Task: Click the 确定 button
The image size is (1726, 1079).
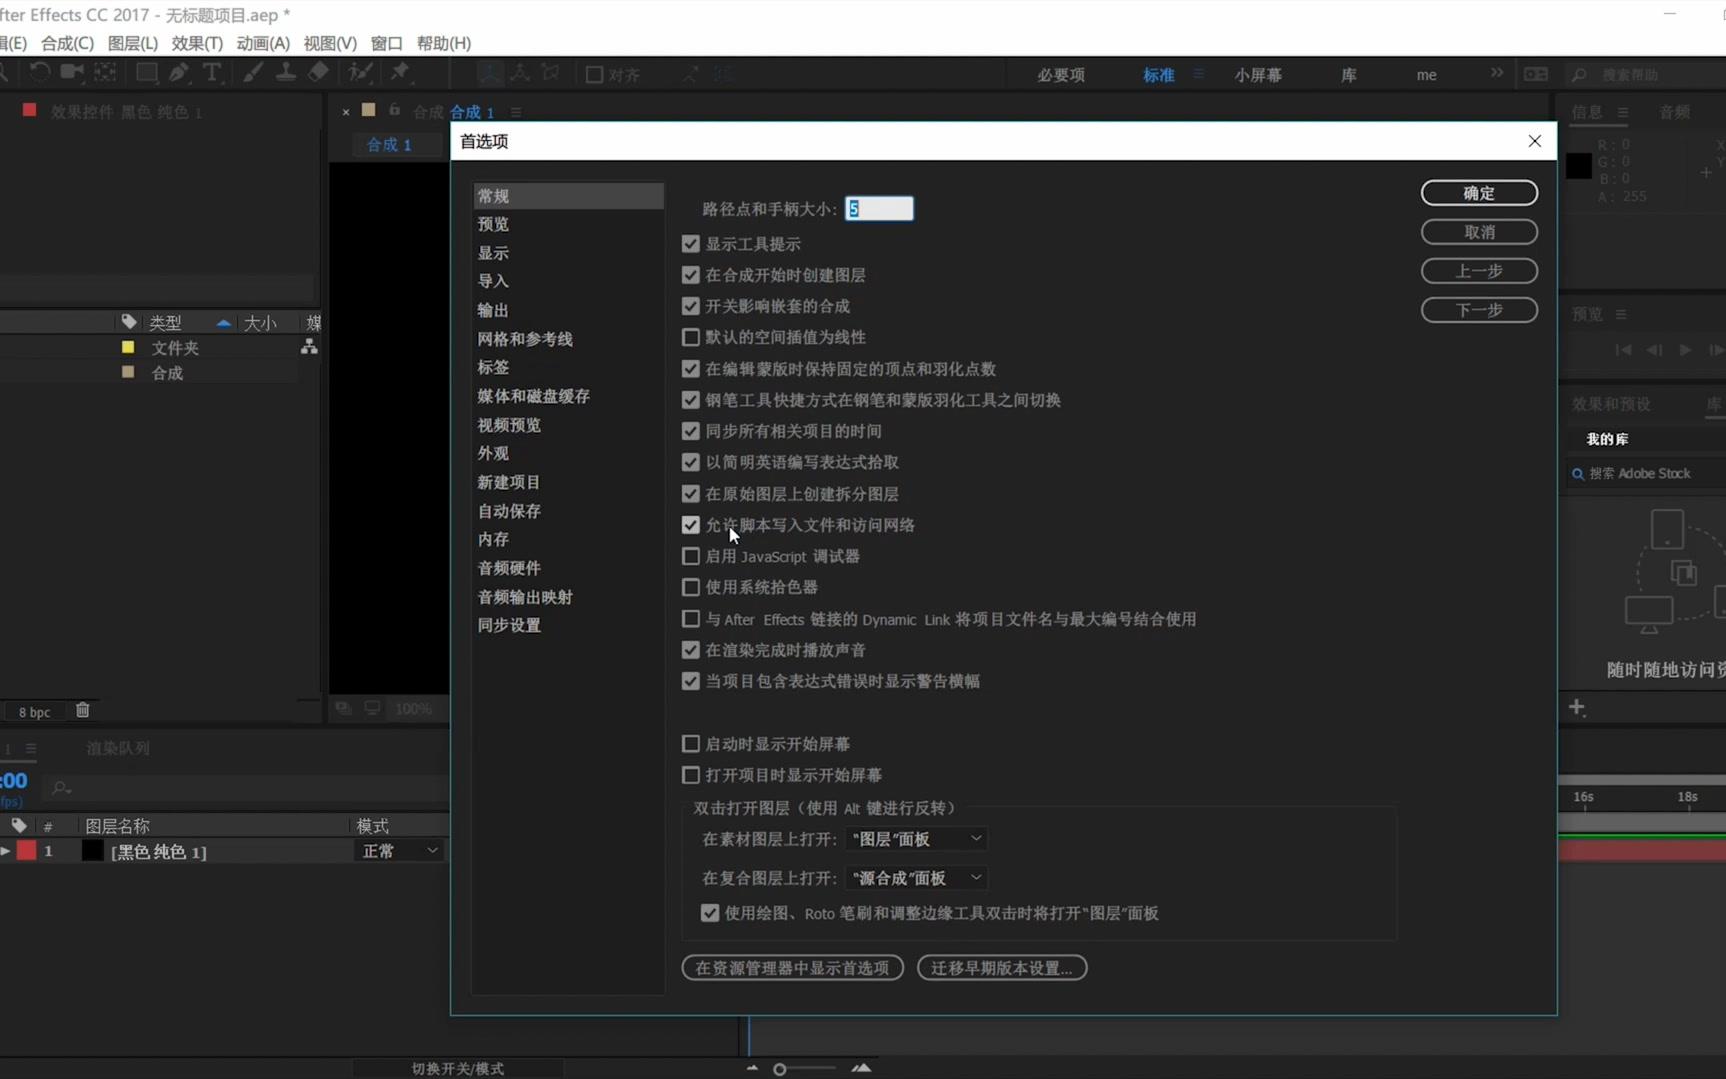Action: pos(1479,192)
